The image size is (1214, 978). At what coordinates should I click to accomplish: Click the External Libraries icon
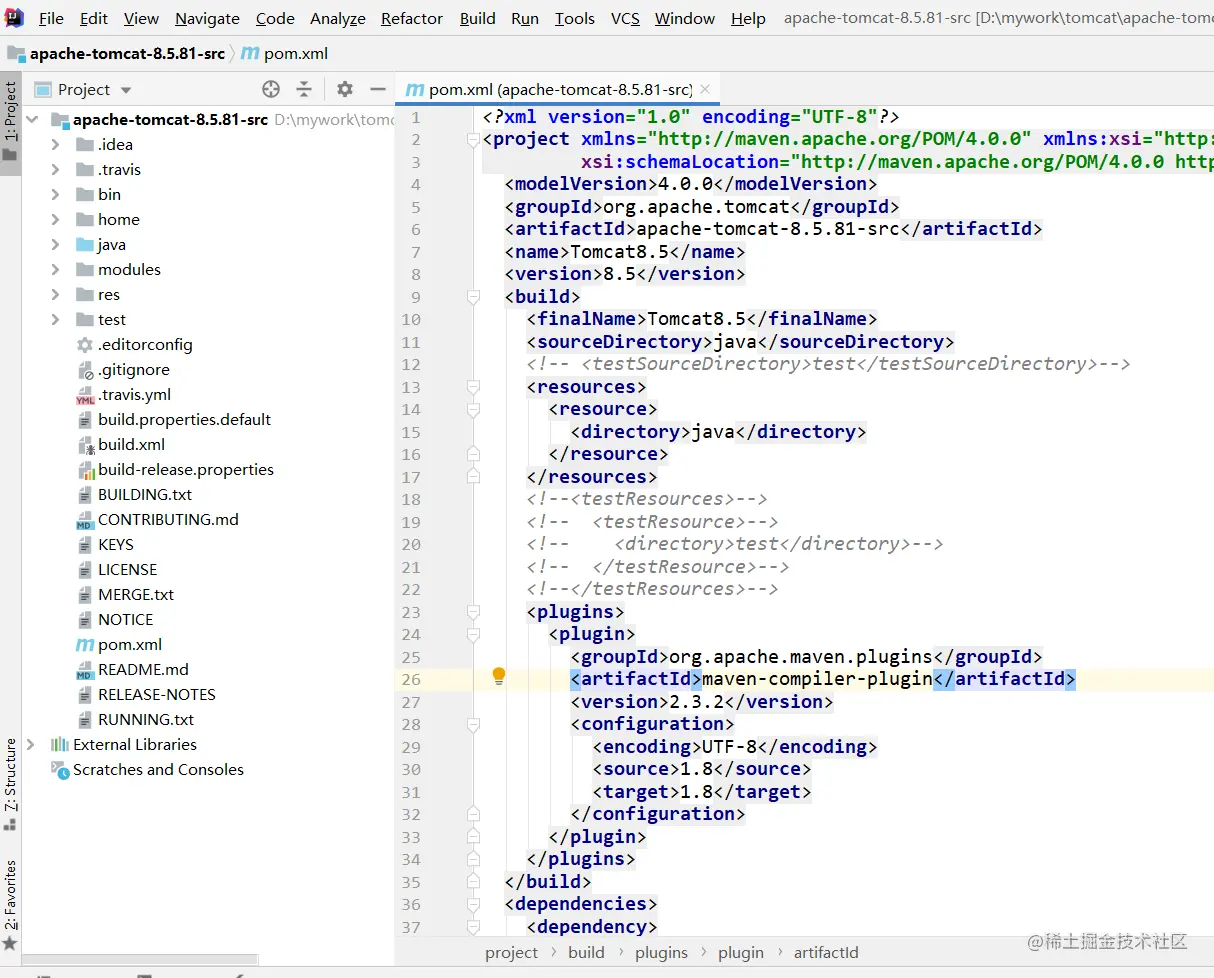click(x=60, y=744)
